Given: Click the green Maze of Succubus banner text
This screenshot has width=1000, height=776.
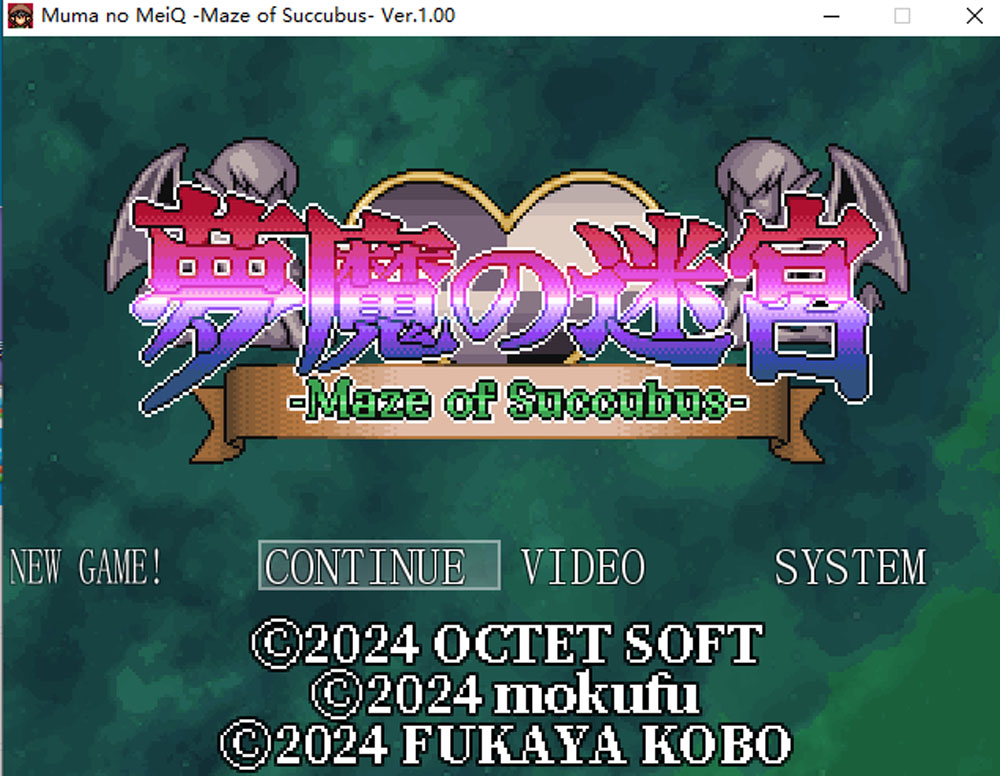Looking at the screenshot, I should (x=518, y=401).
